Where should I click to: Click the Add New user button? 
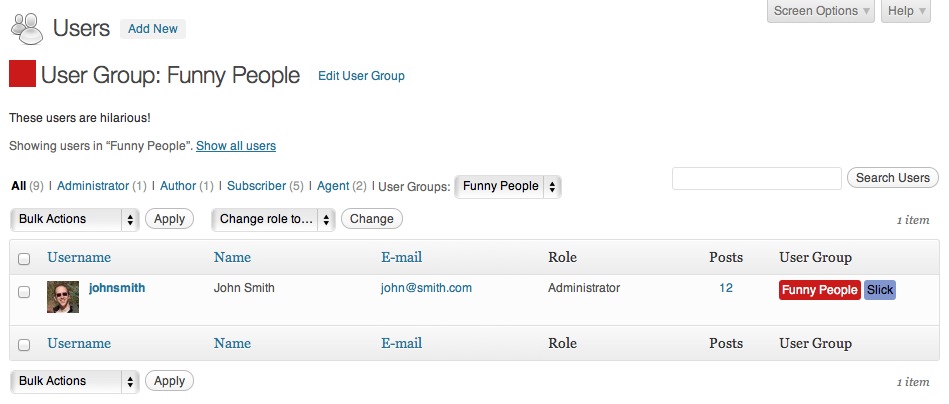coord(153,28)
